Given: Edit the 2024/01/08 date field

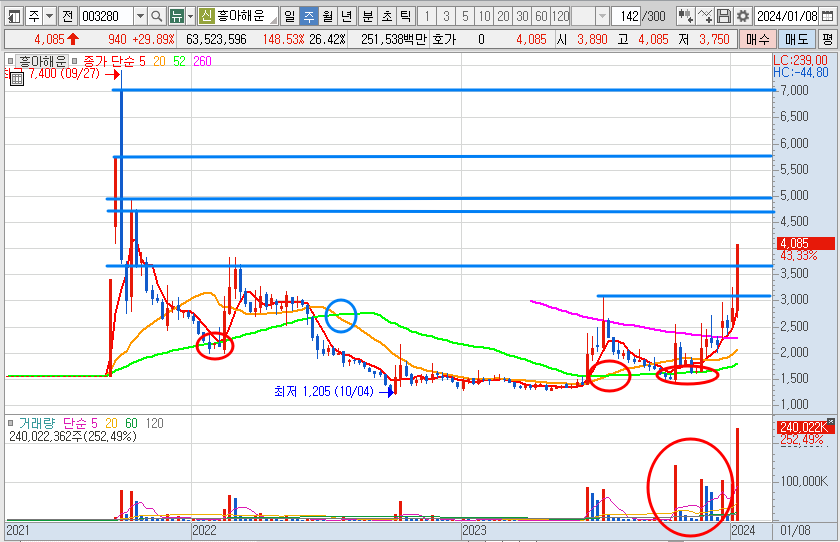Looking at the screenshot, I should point(788,17).
